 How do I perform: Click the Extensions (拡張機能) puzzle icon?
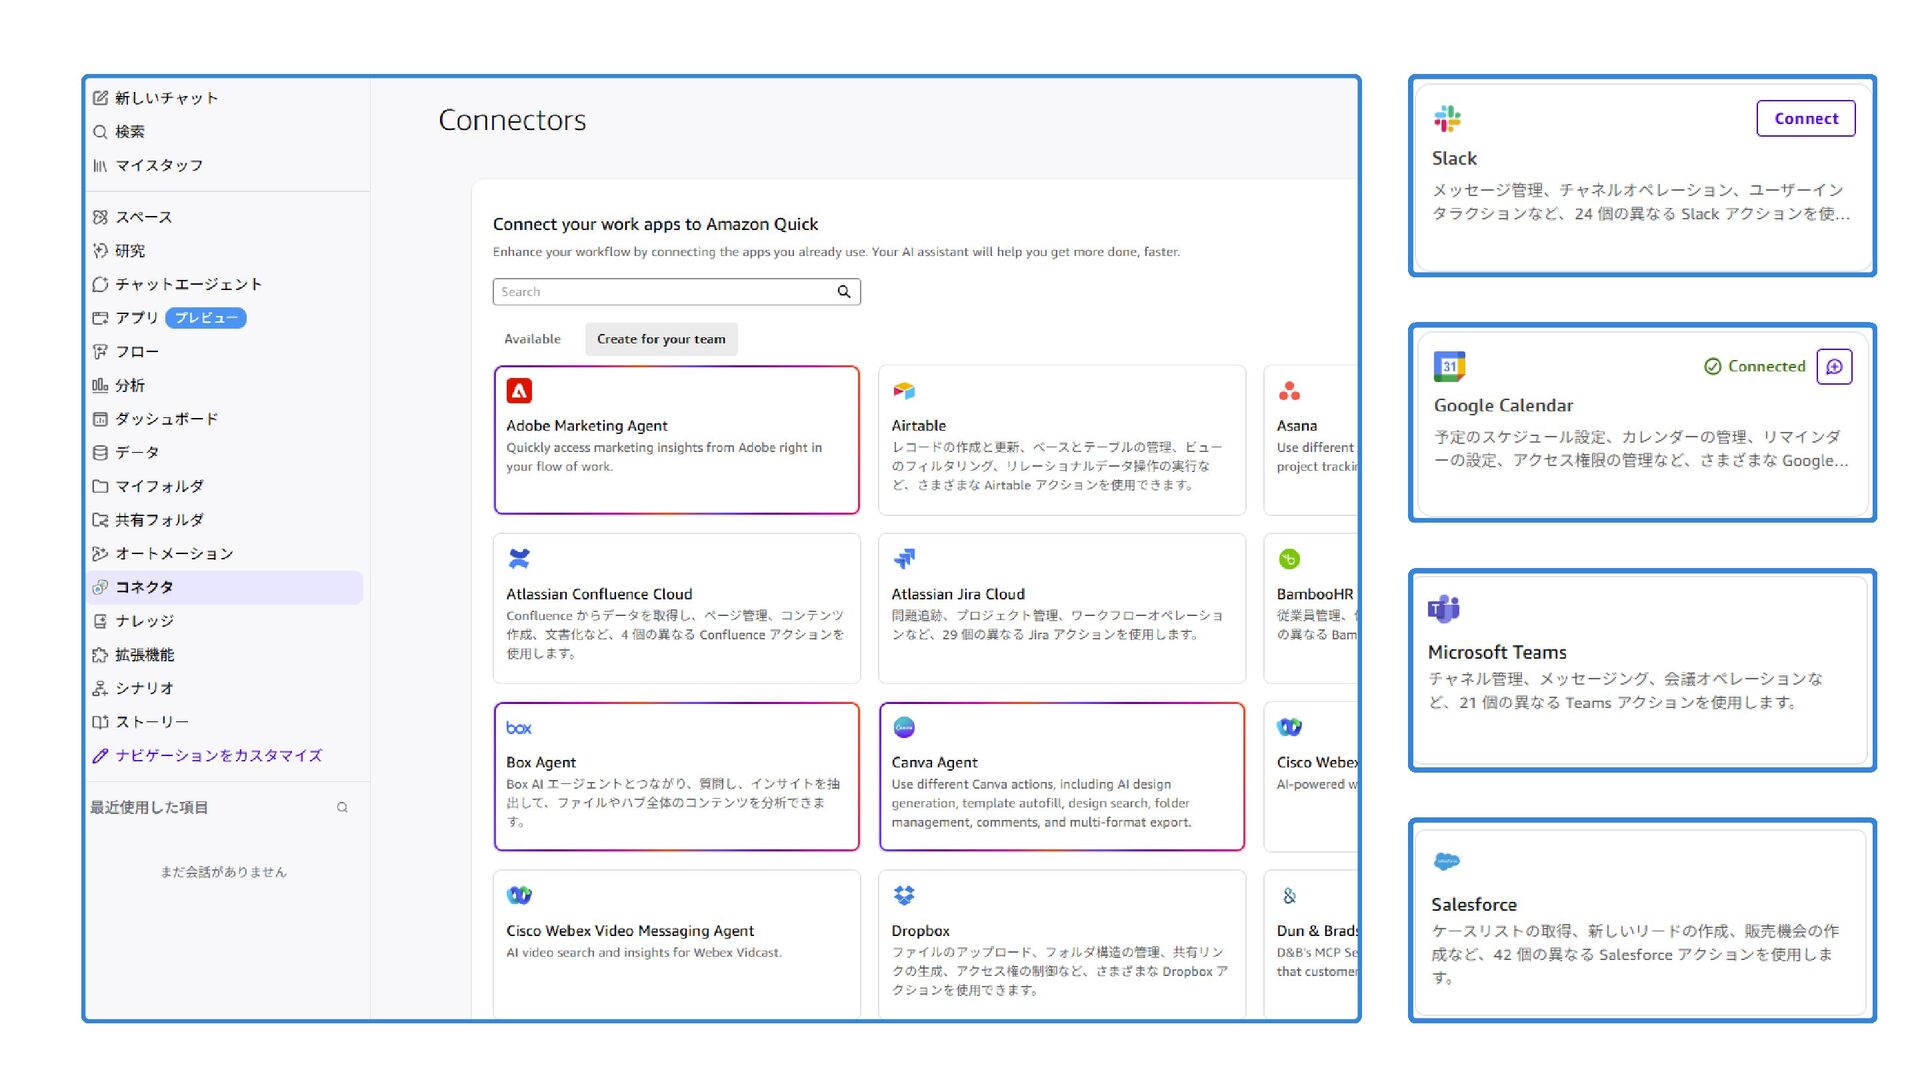pos(100,655)
